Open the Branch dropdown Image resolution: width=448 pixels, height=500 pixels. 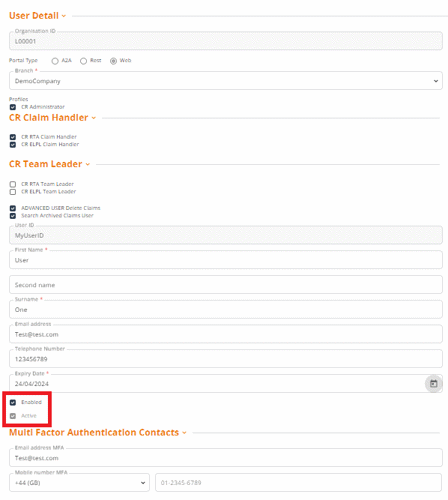pos(226,81)
